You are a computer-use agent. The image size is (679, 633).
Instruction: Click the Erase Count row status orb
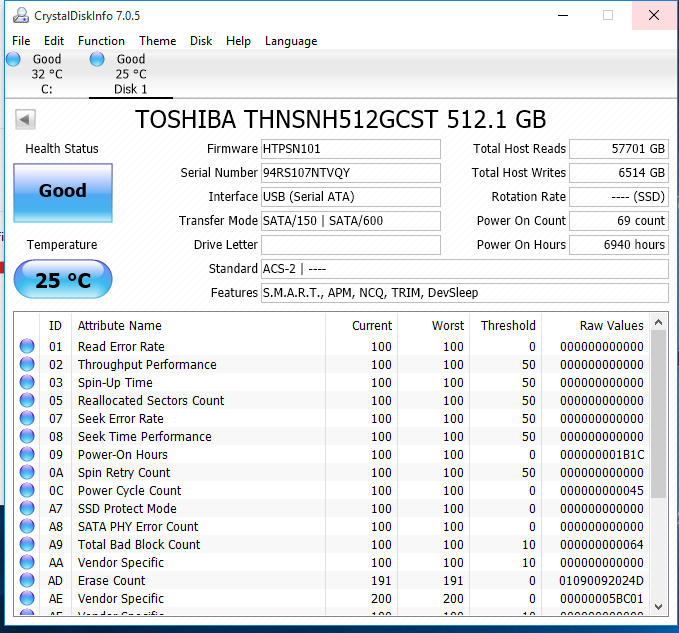(27, 581)
